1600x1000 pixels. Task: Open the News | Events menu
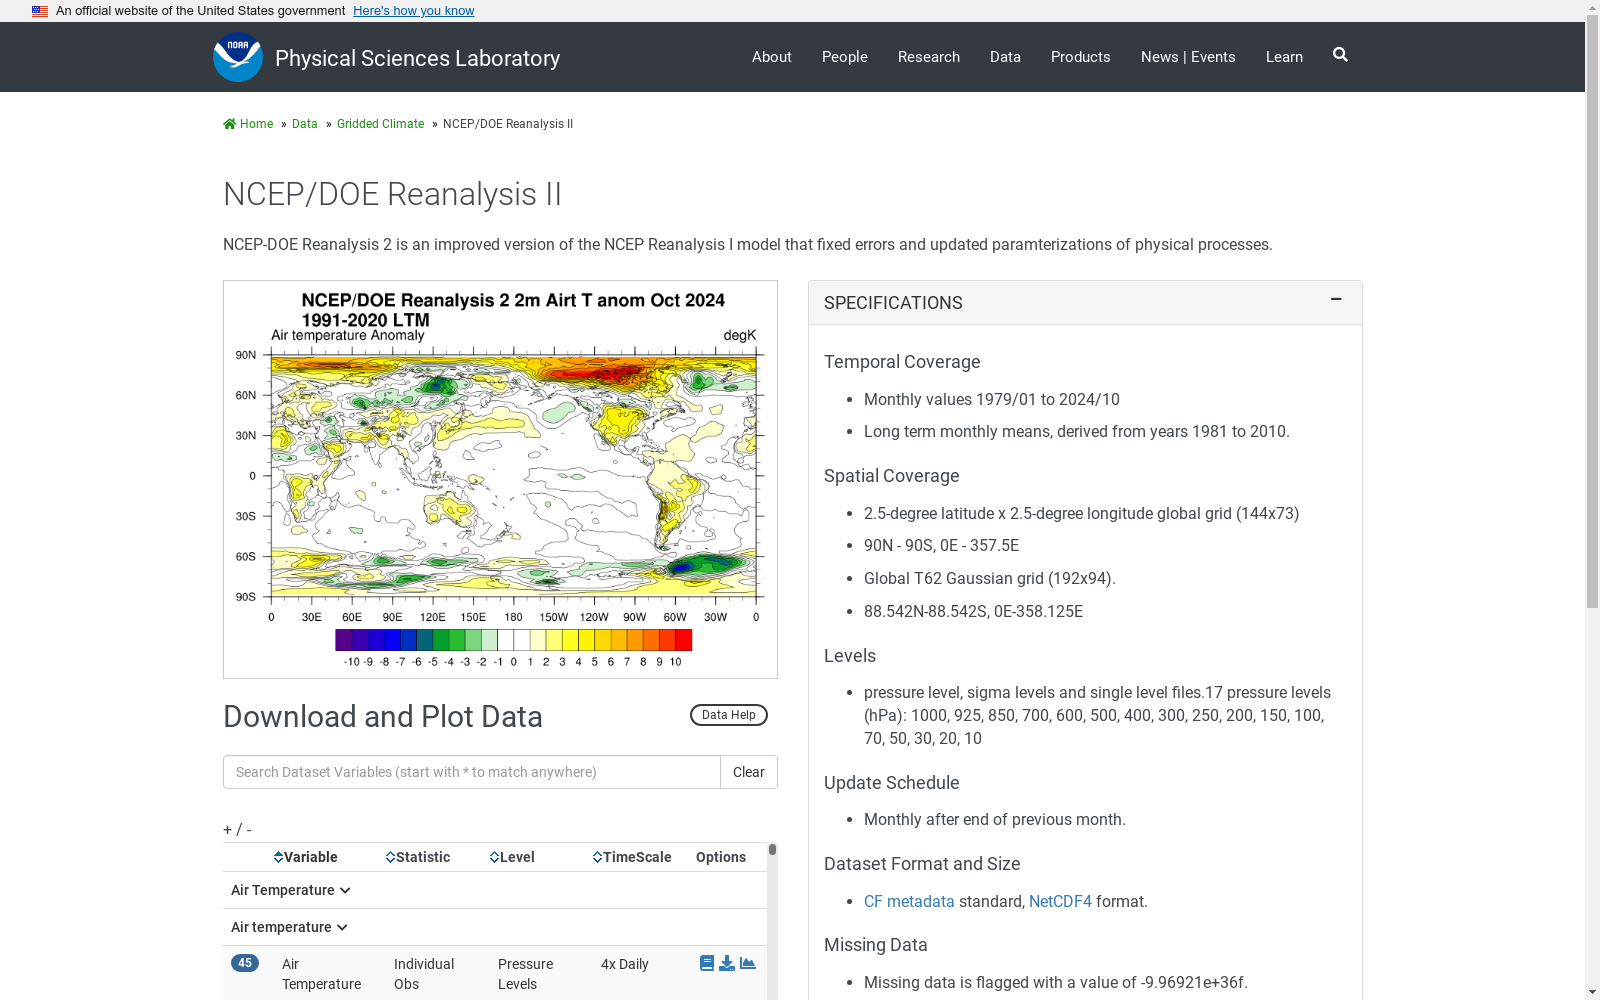coord(1188,57)
